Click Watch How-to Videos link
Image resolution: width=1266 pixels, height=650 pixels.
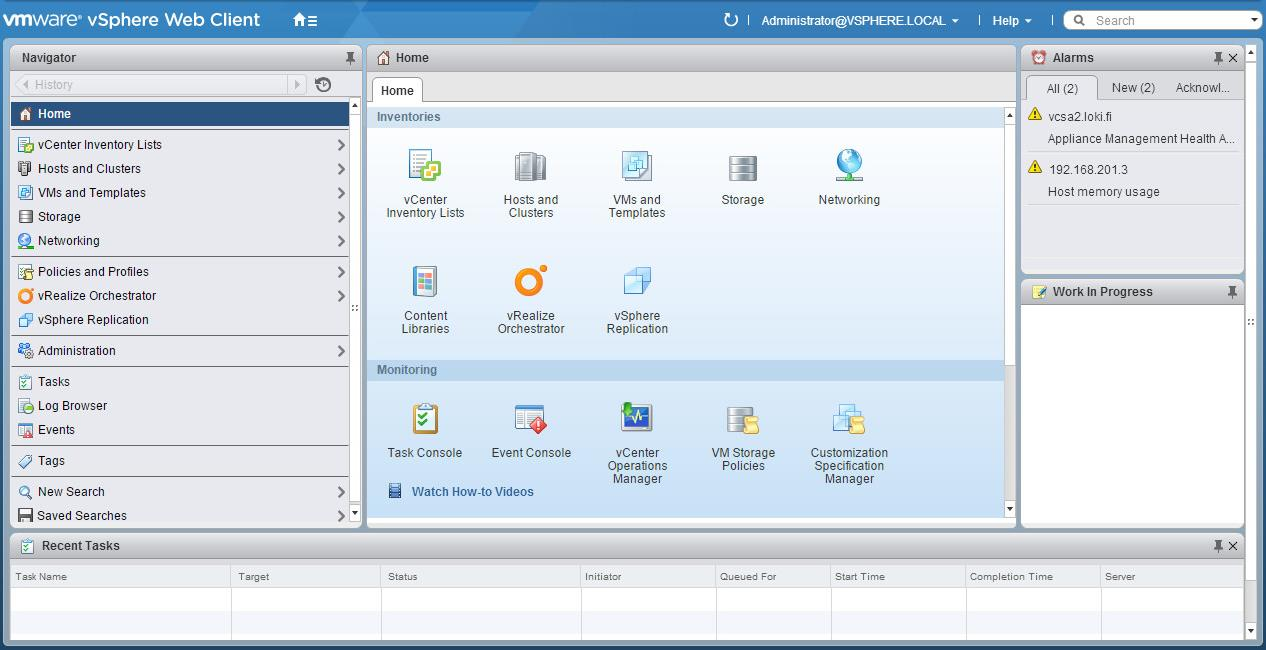pyautogui.click(x=472, y=492)
